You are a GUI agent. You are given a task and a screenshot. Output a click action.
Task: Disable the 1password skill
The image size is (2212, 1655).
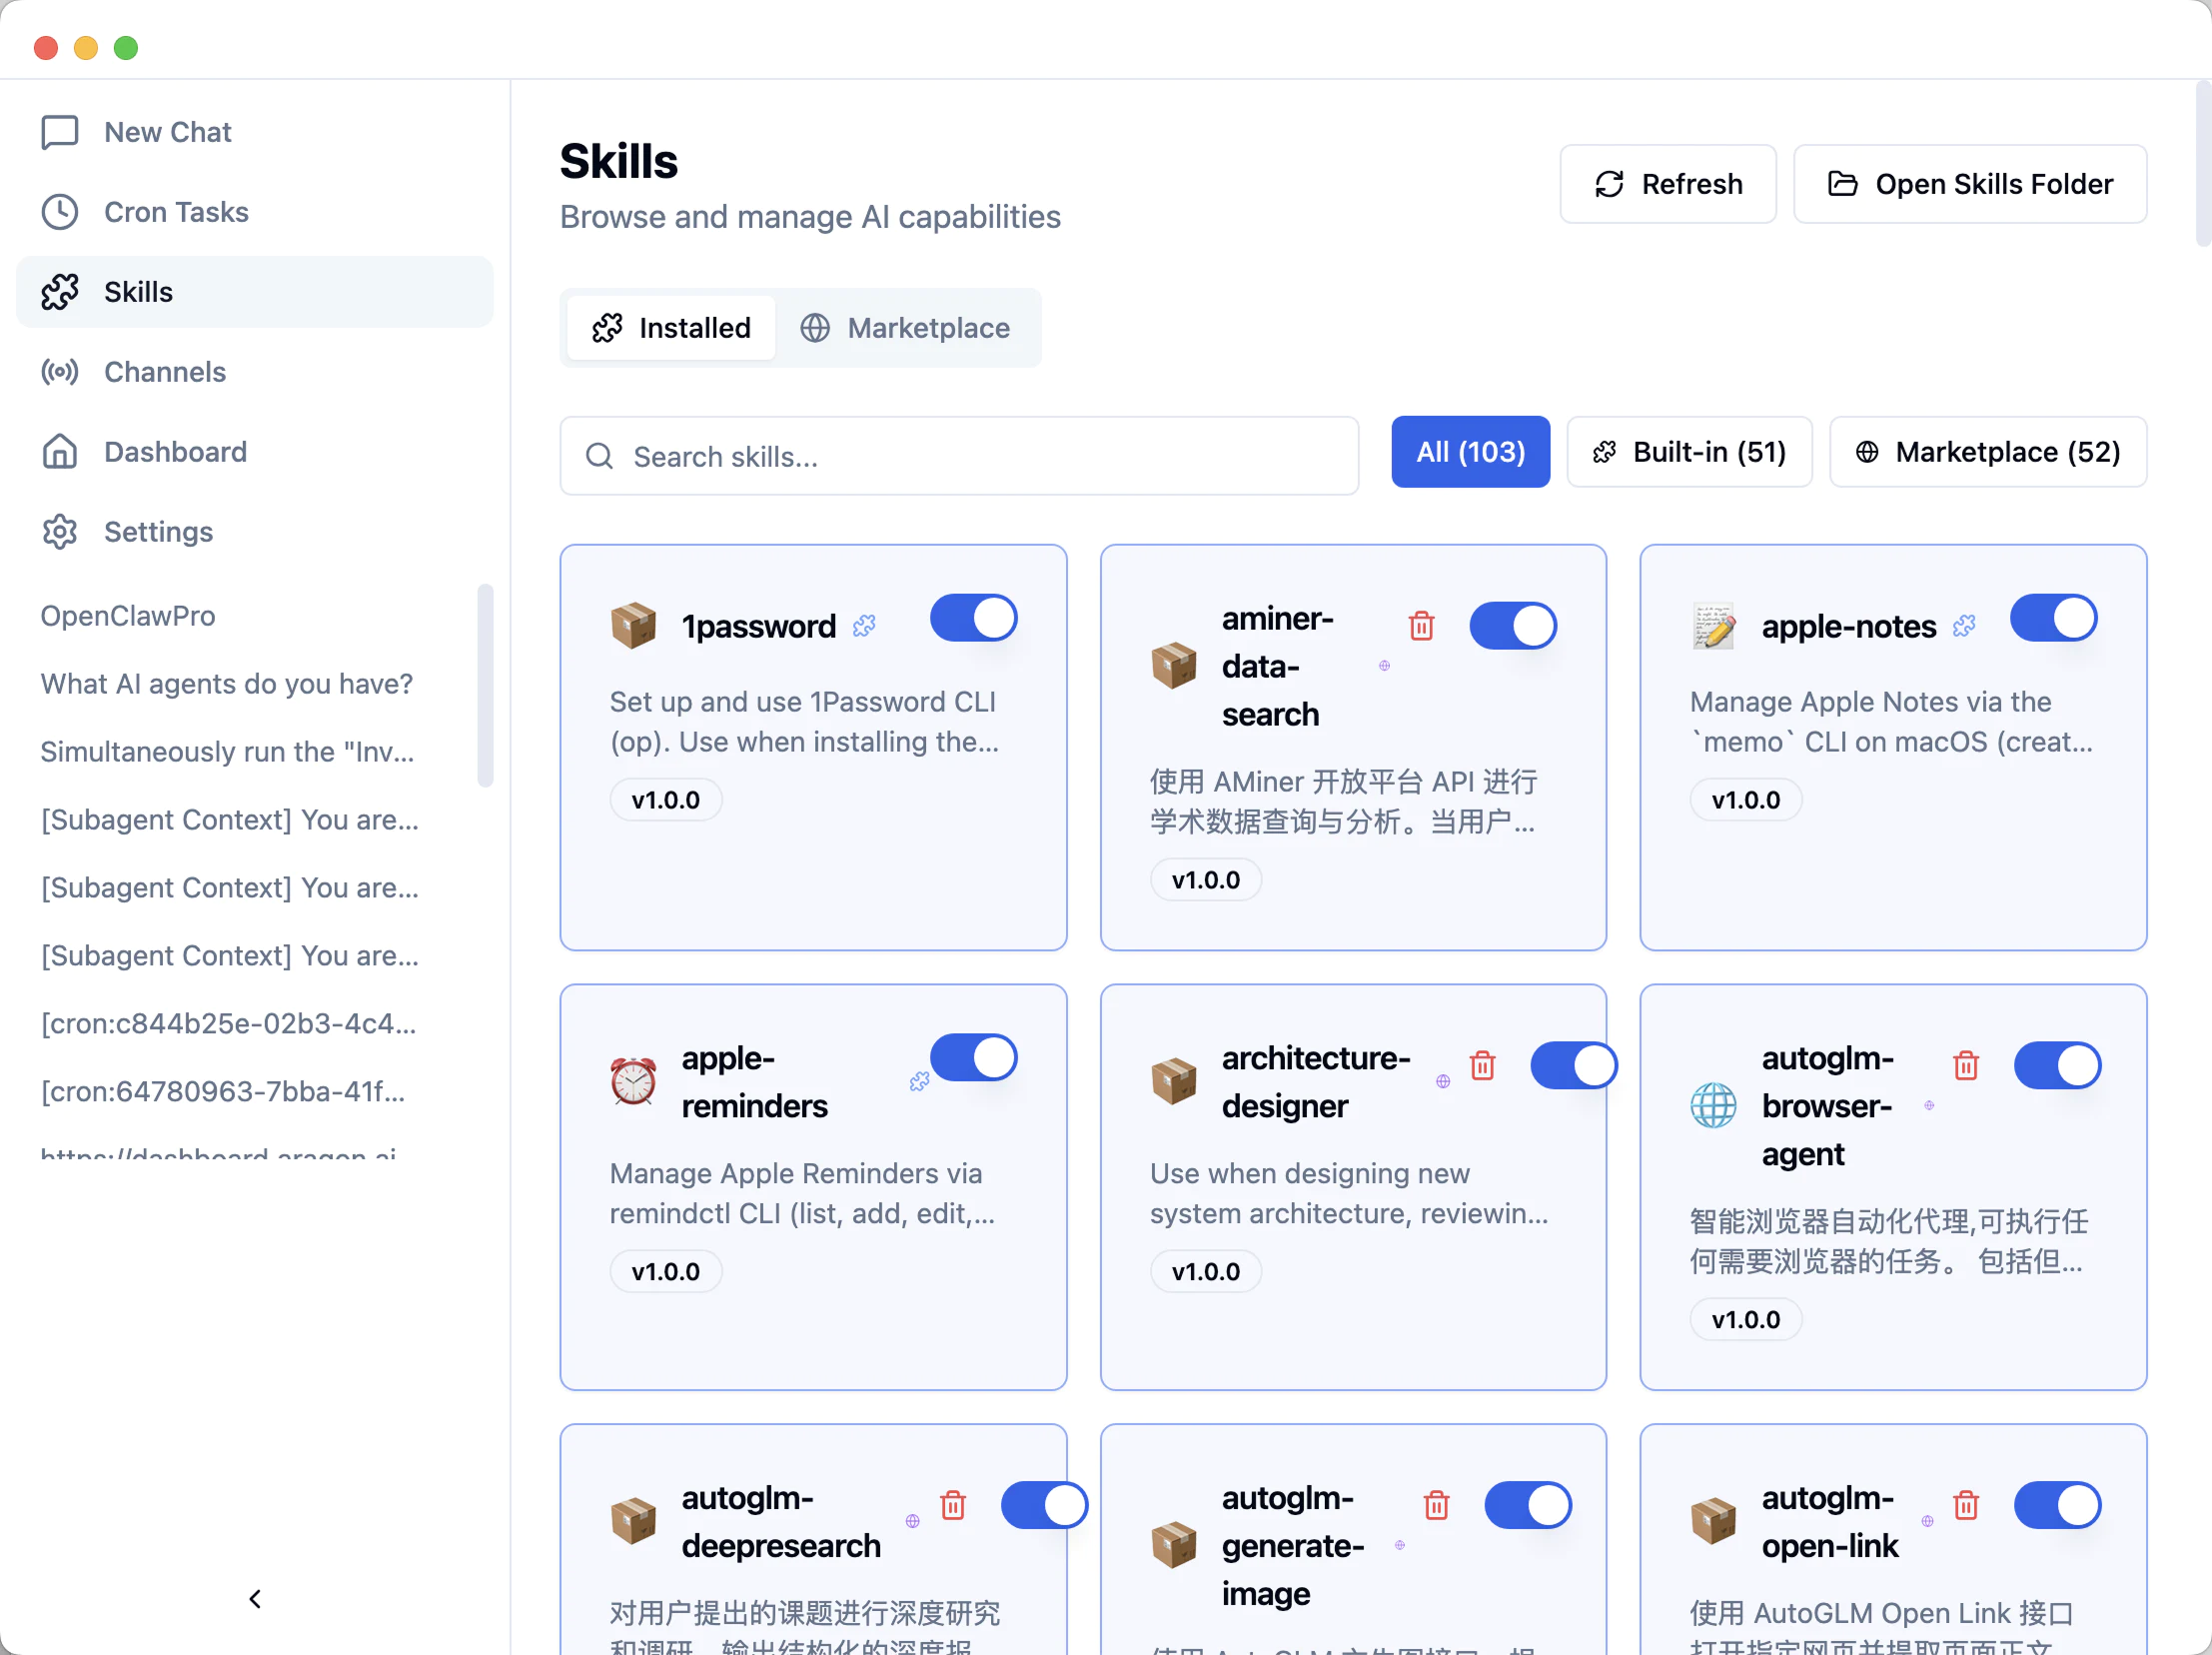point(973,617)
